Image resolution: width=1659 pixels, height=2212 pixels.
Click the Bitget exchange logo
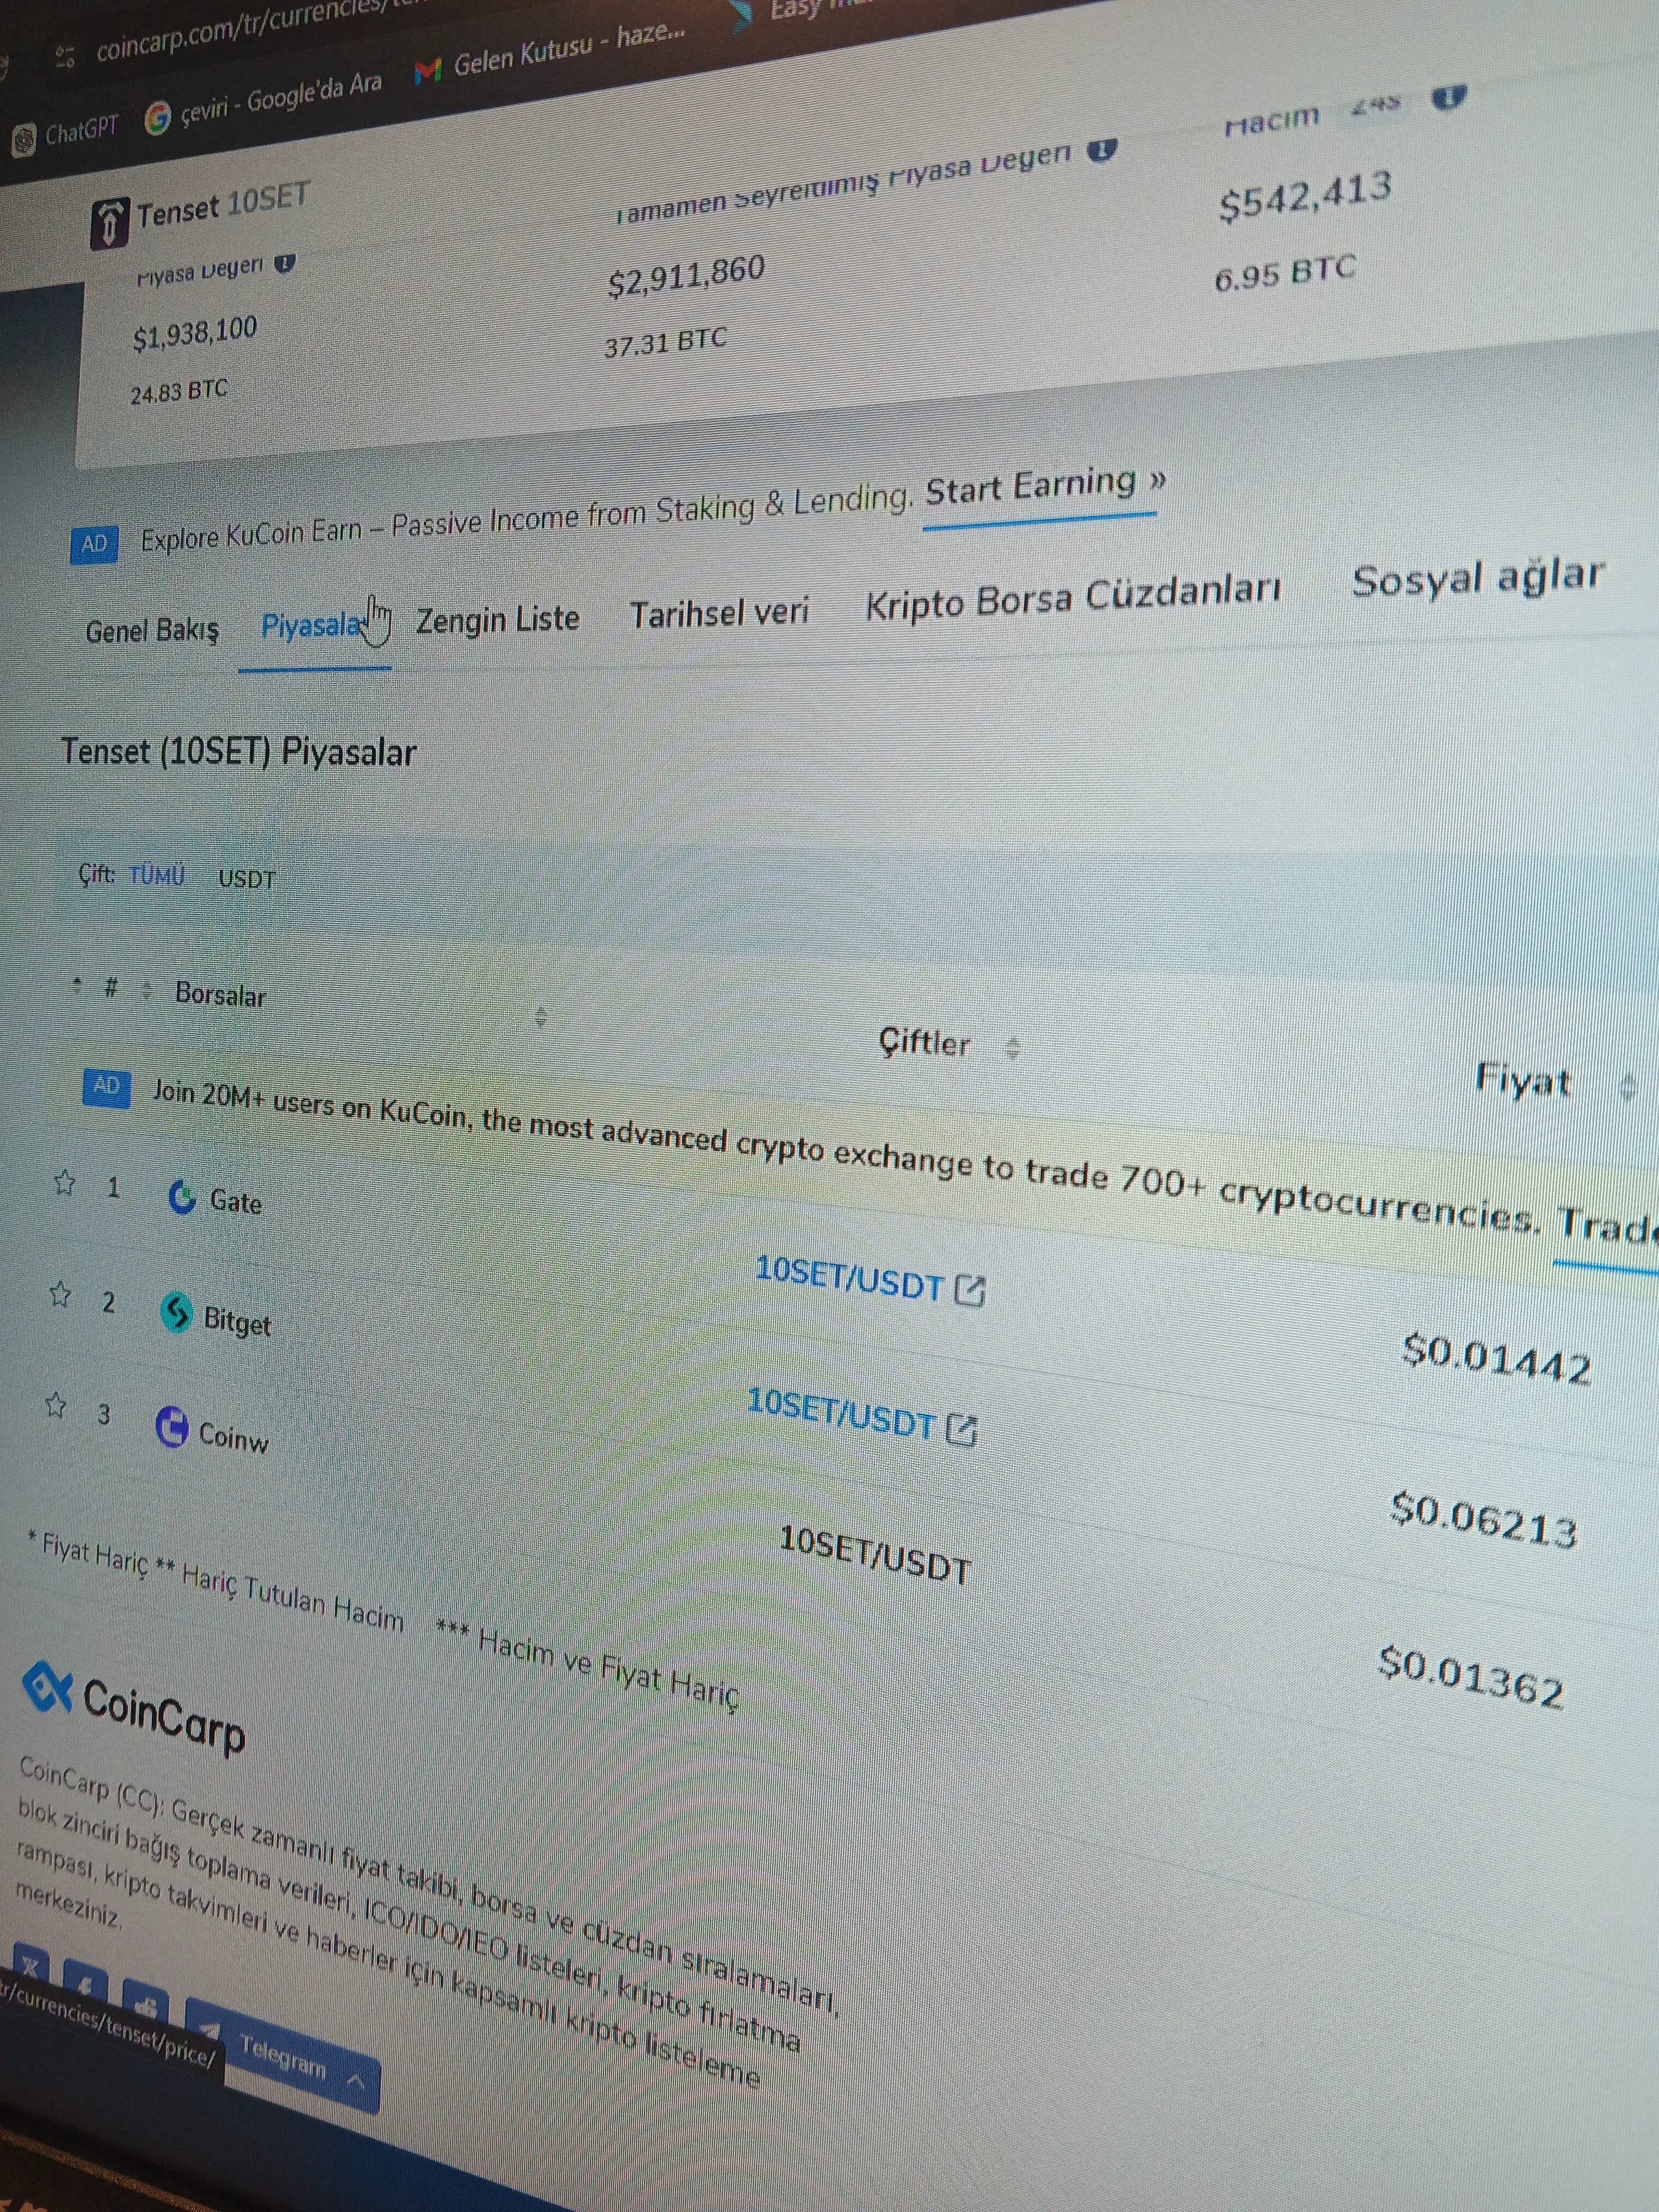click(x=177, y=1312)
